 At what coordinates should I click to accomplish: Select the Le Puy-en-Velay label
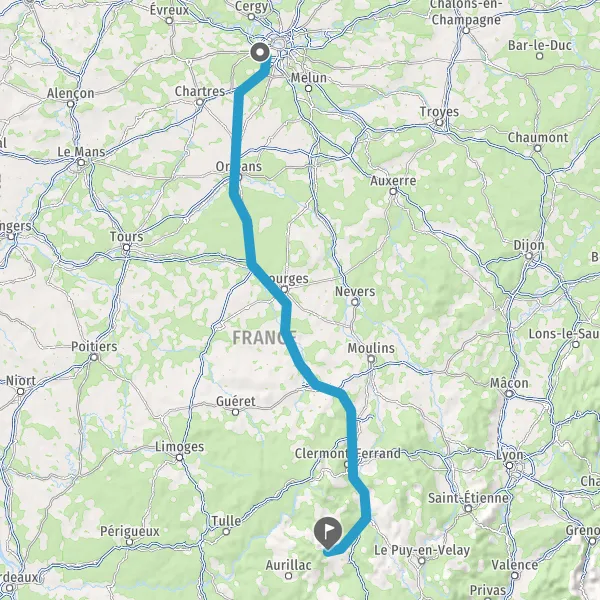point(422,550)
